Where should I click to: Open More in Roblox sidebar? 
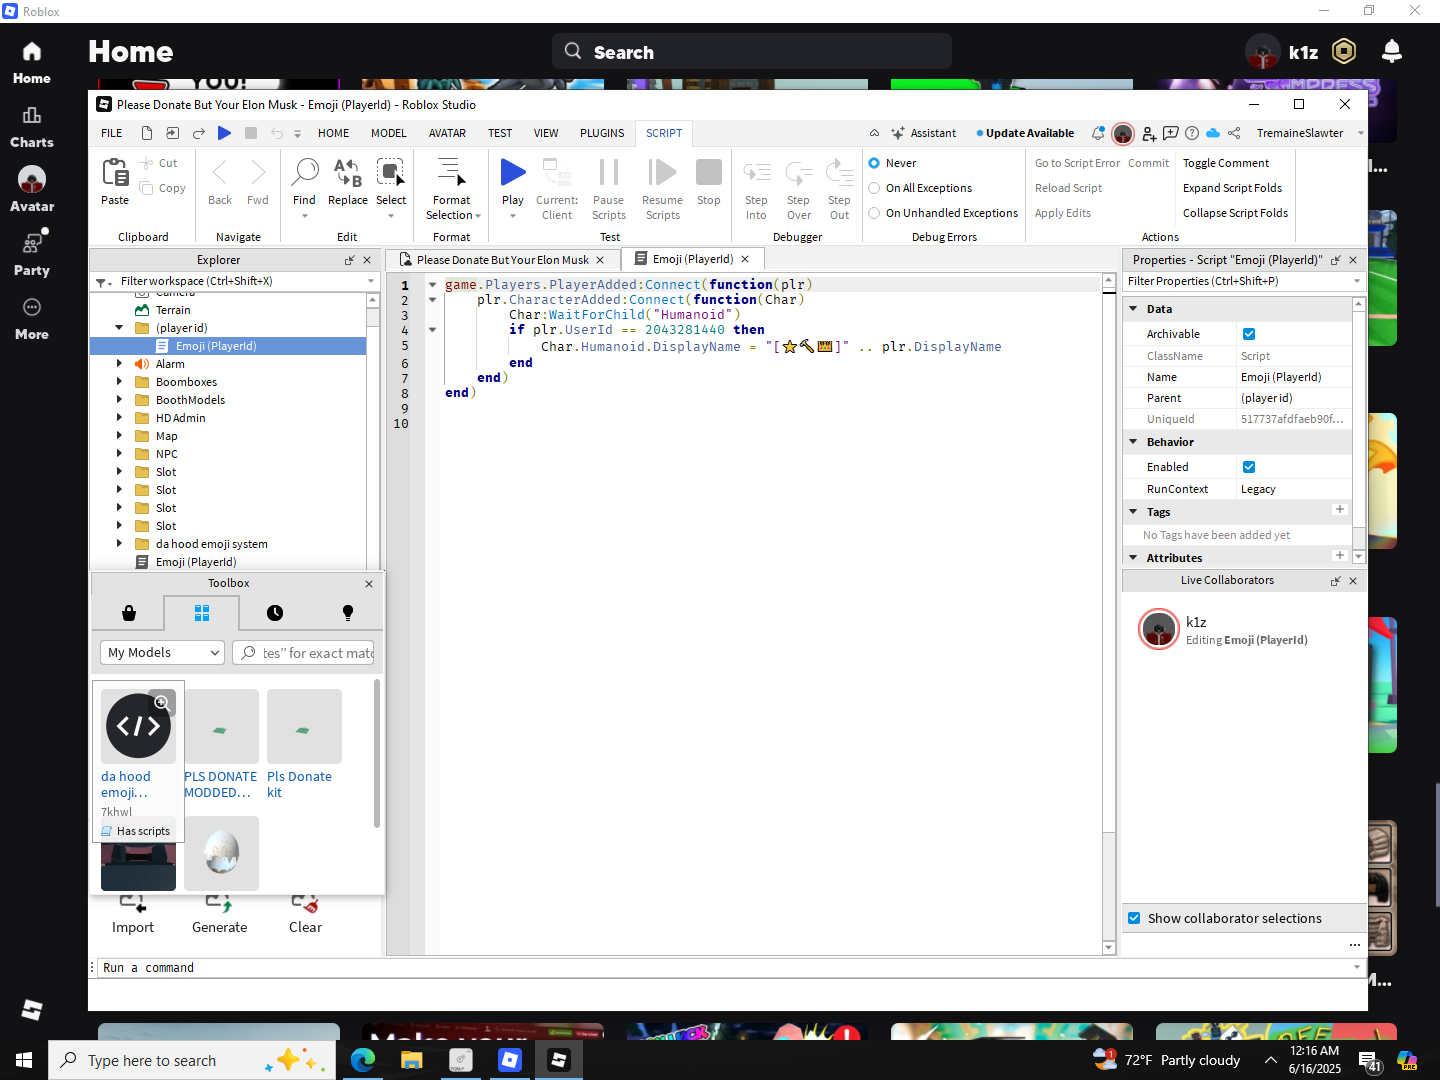pyautogui.click(x=32, y=319)
